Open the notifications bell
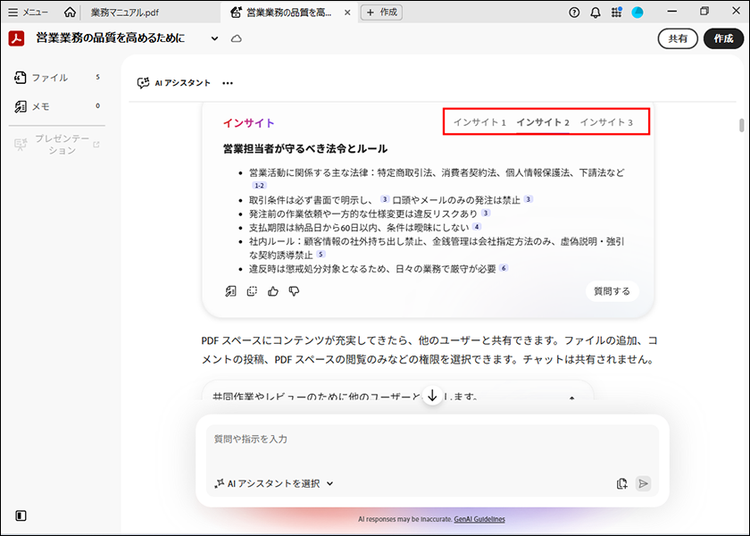 click(x=596, y=12)
